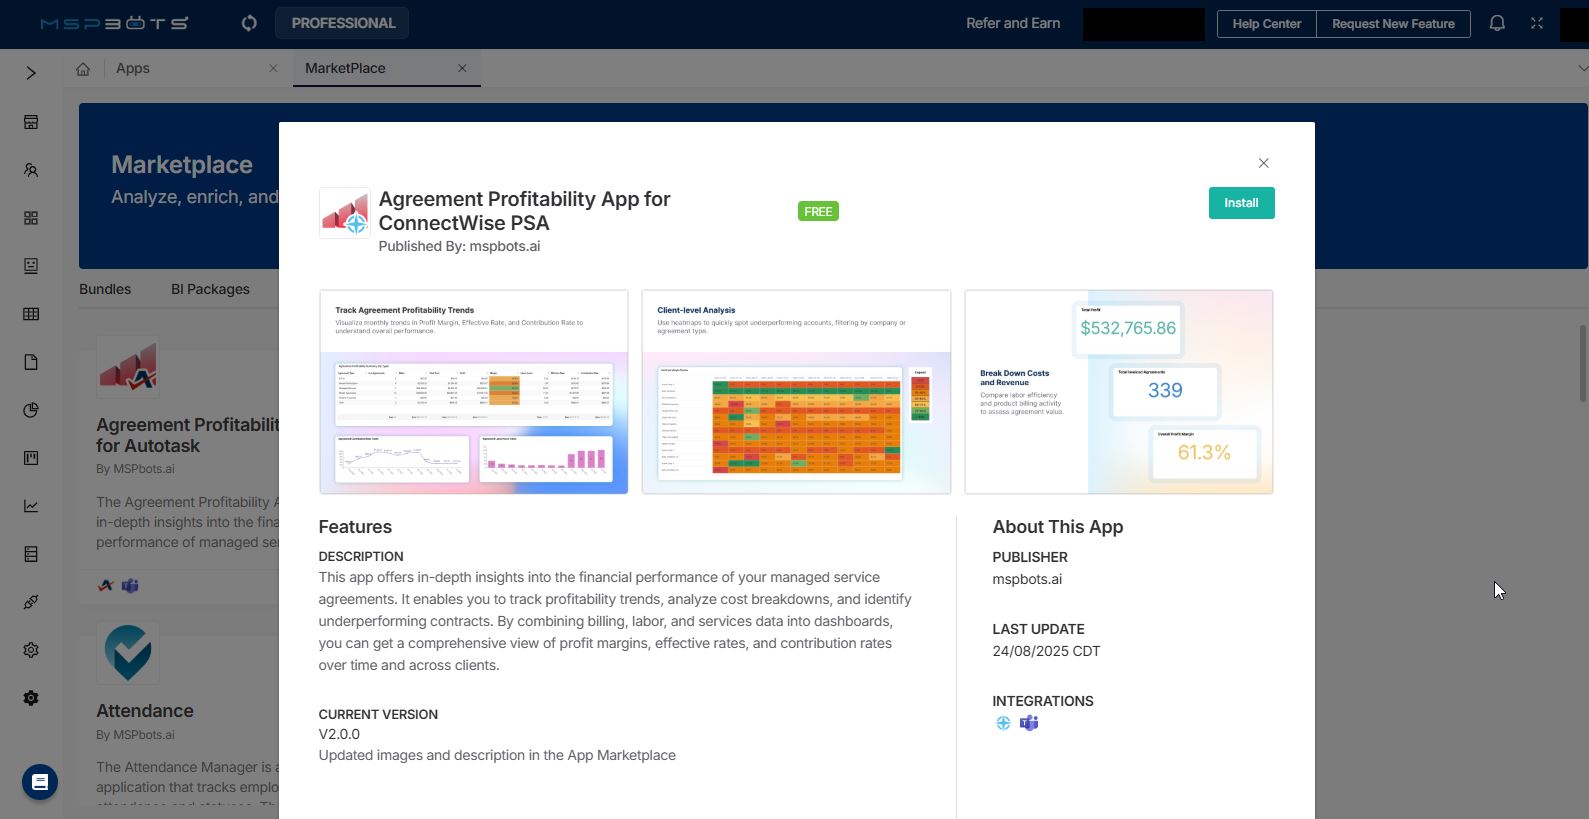Open the table grid icon in sidebar
1589x819 pixels.
(x=31, y=314)
